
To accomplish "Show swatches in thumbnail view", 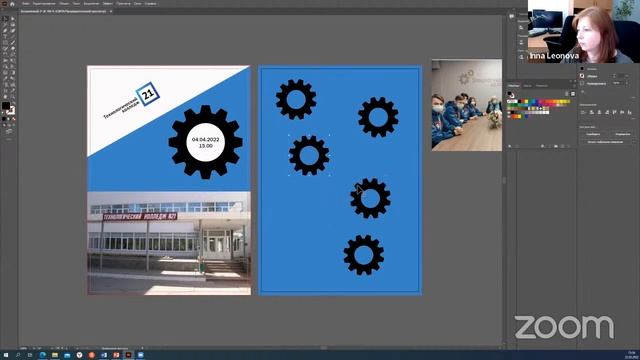I will (x=573, y=94).
